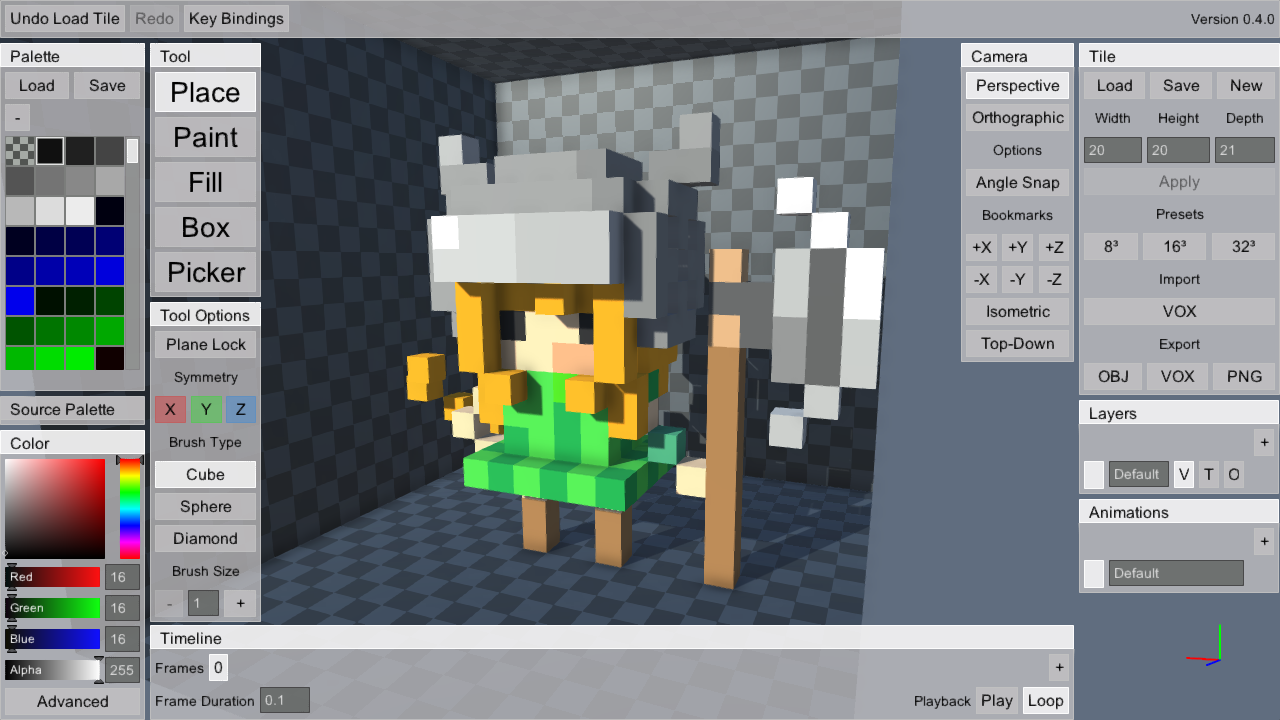Image resolution: width=1280 pixels, height=720 pixels.
Task: Select the Box tool
Action: (x=205, y=227)
